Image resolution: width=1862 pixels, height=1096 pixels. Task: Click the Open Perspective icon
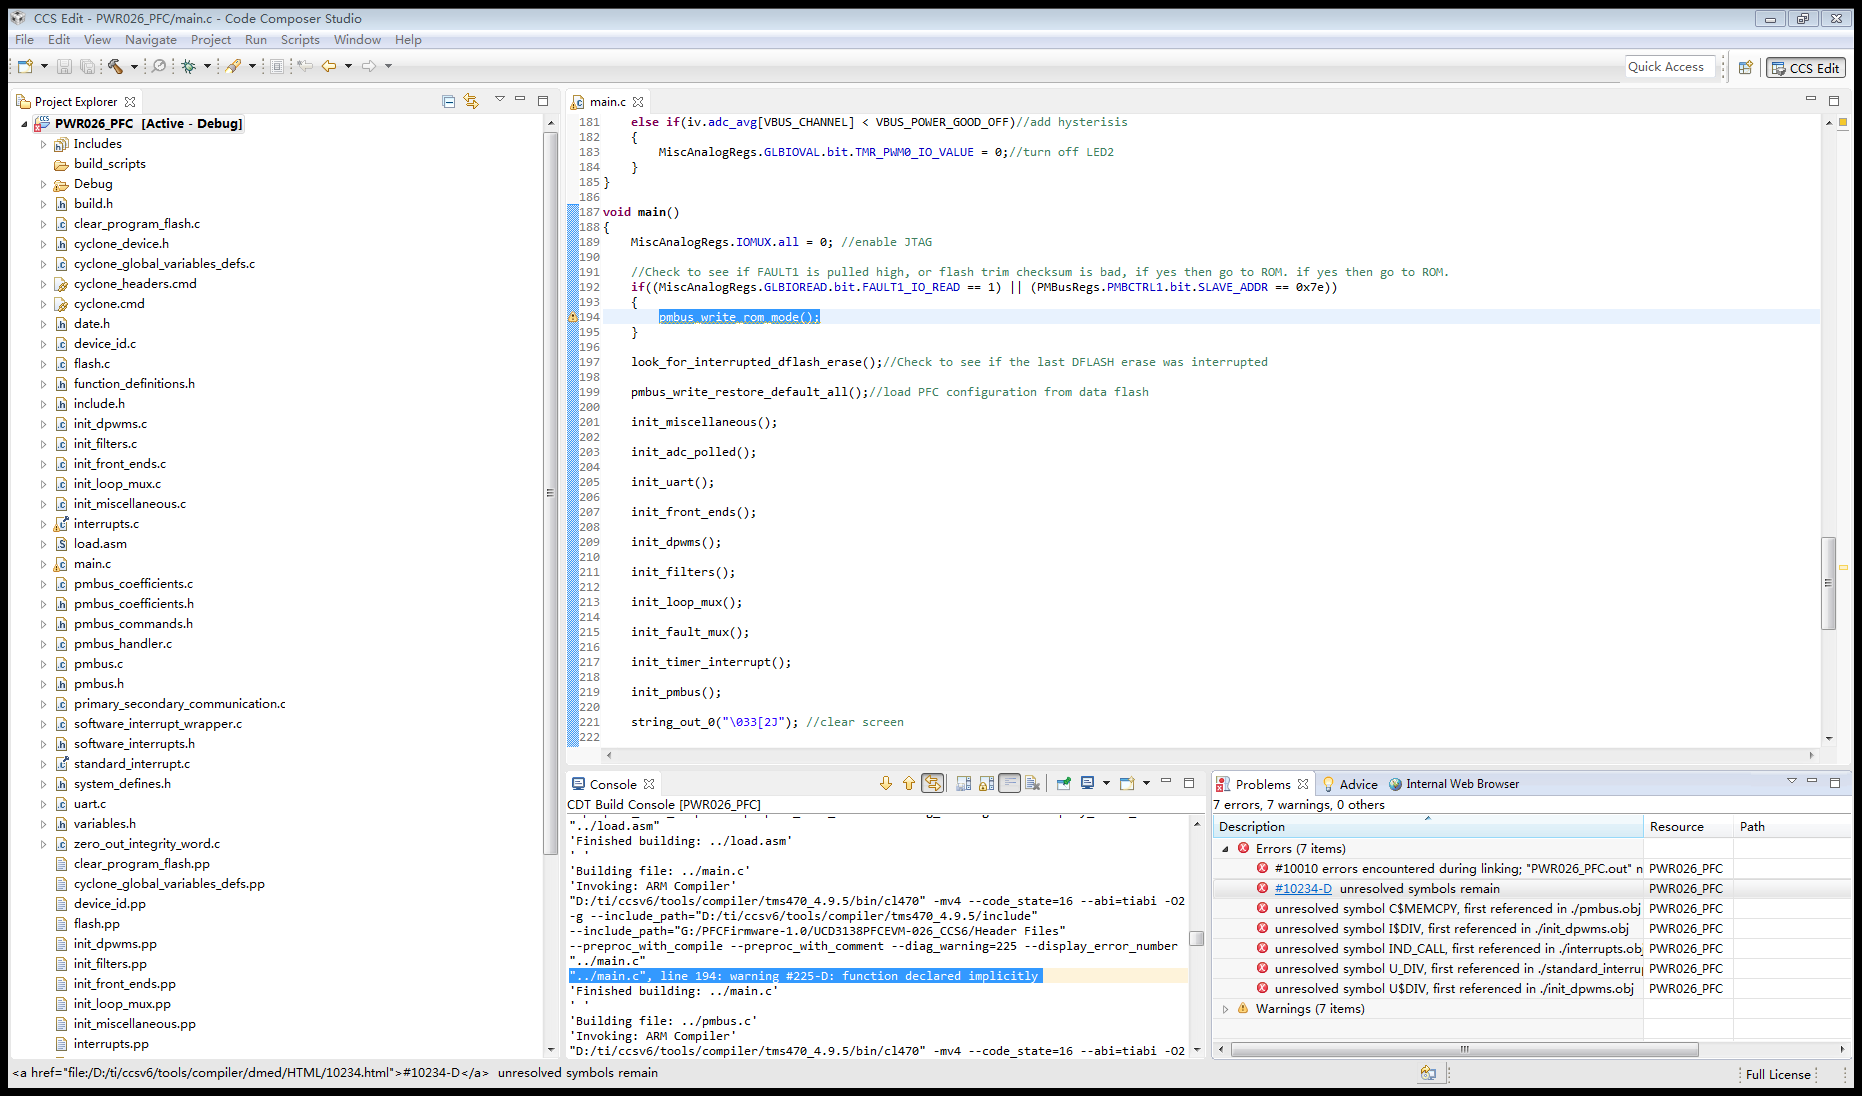1745,67
